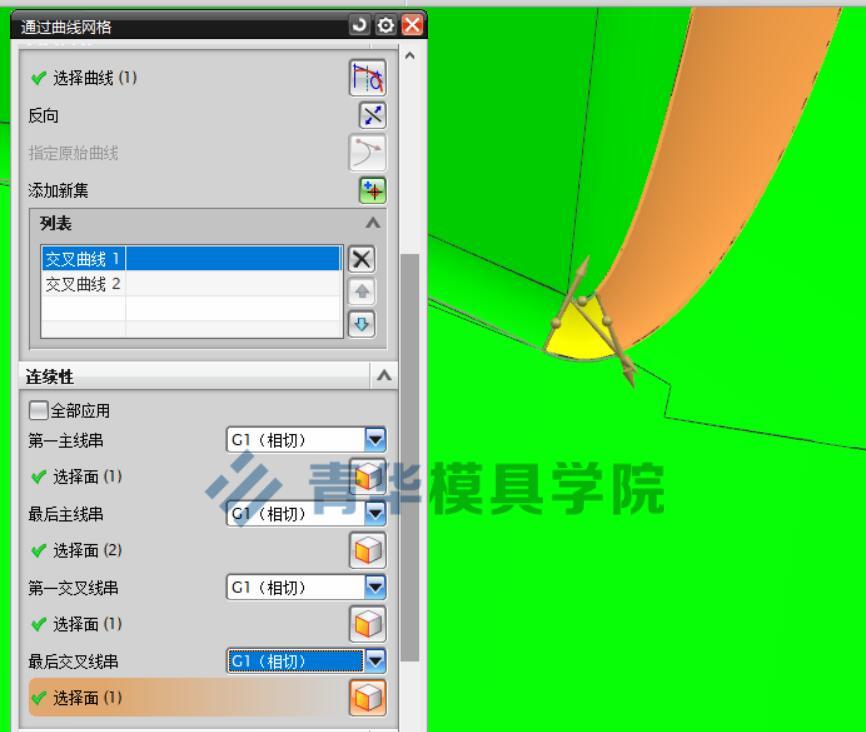Click the 选择曲线 (1) label
The height and width of the screenshot is (732, 866).
(95, 78)
